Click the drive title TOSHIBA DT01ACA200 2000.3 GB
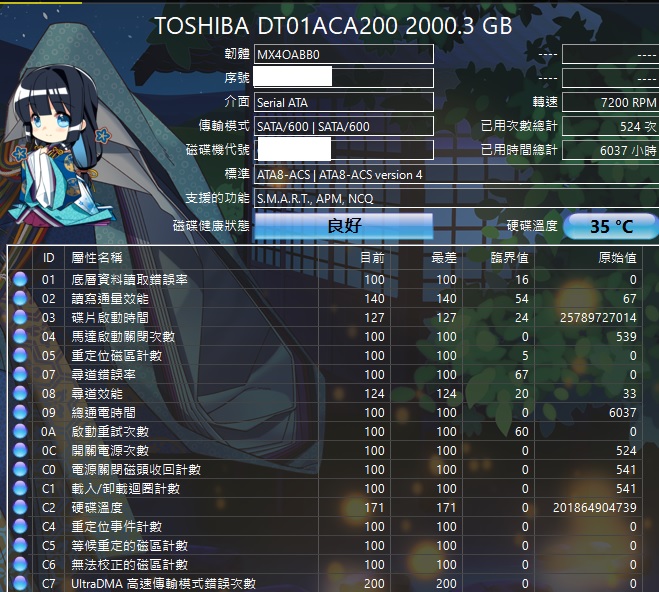 (333, 26)
